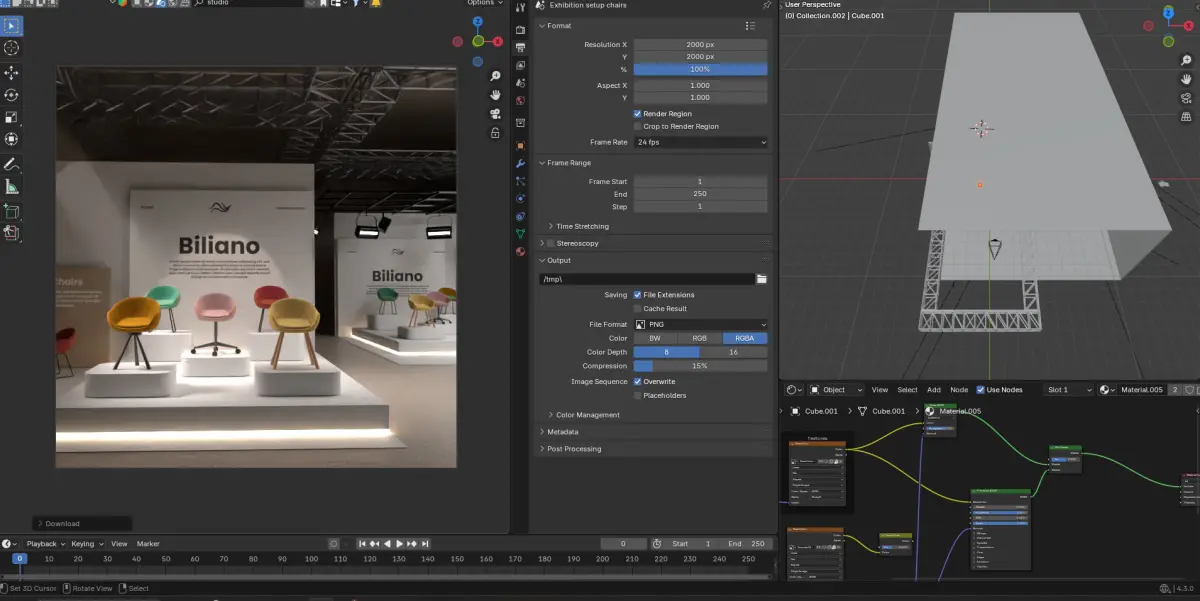Select the Move tool

[x=11, y=72]
